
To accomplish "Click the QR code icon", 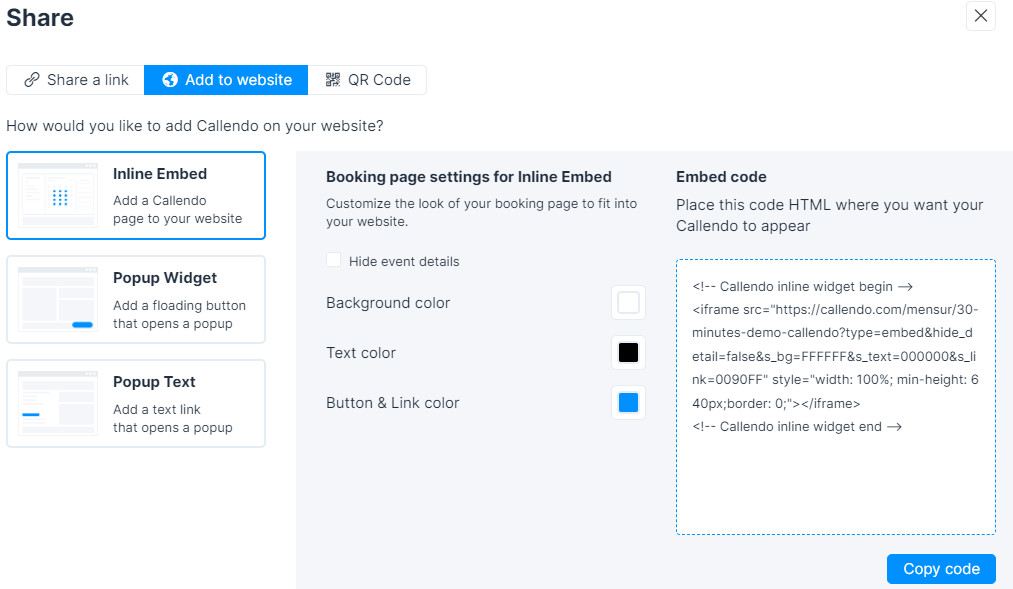I will 333,79.
